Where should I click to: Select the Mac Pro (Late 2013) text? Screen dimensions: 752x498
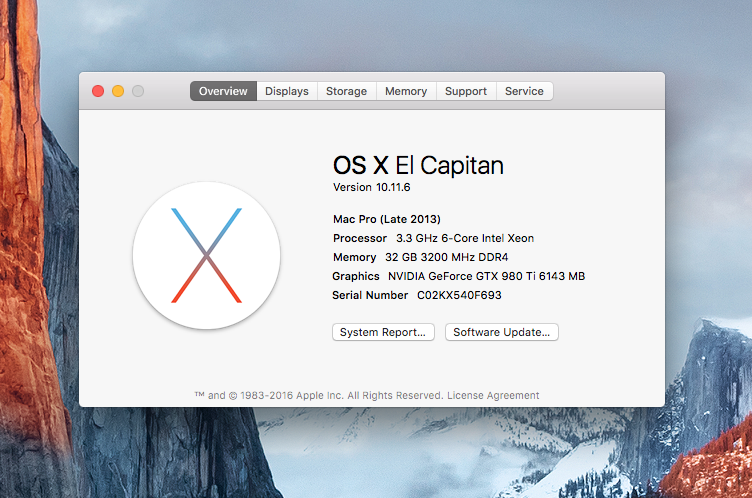click(x=387, y=219)
